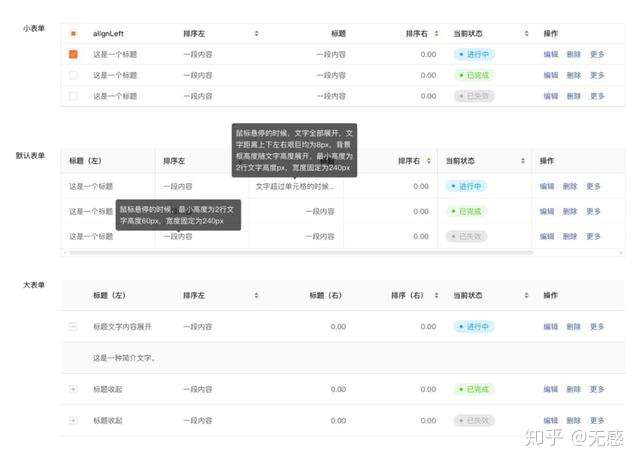
Task: Open 更多 in the 大表单 已失效 row
Action: click(x=597, y=420)
